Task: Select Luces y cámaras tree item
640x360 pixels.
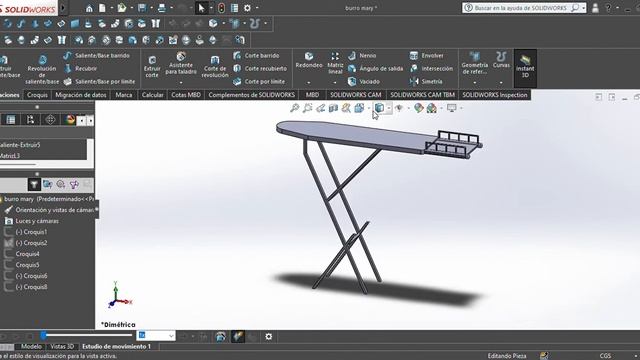Action: click(x=37, y=221)
